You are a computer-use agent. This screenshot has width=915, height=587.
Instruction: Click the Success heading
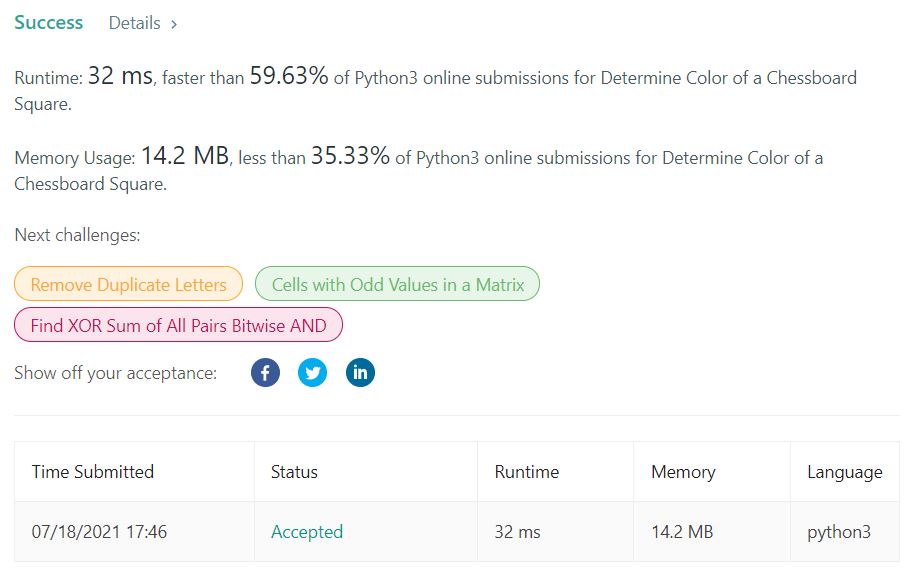click(49, 22)
